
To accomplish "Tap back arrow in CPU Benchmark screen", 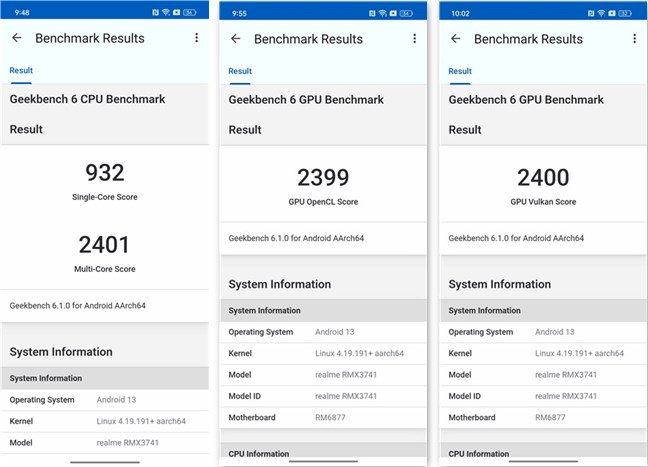I will pyautogui.click(x=17, y=38).
